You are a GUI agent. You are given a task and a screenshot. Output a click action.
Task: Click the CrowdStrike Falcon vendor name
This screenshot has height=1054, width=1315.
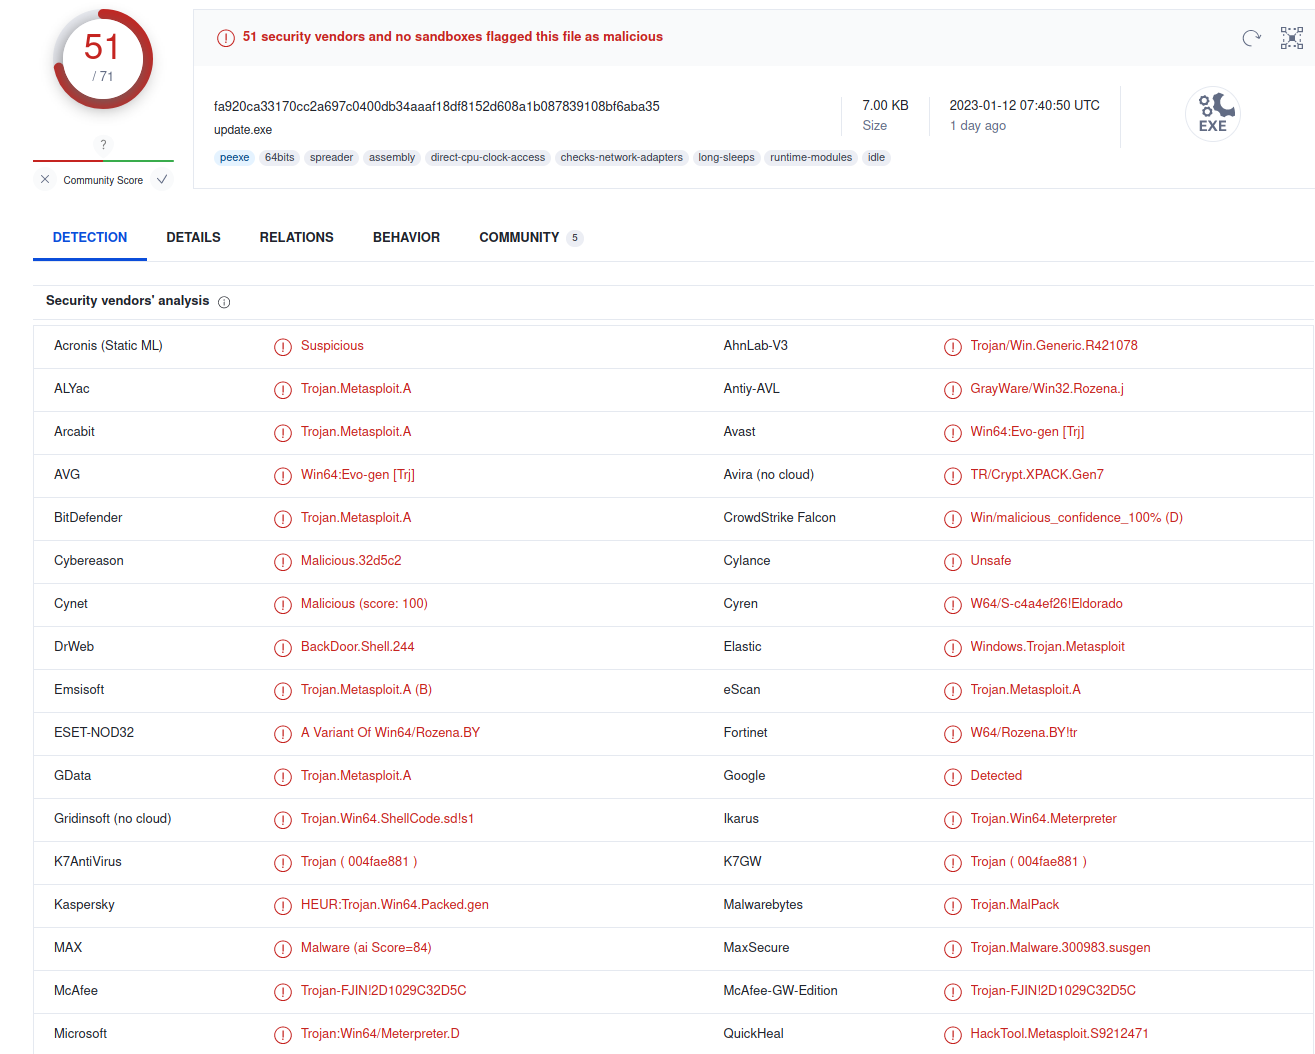(780, 518)
